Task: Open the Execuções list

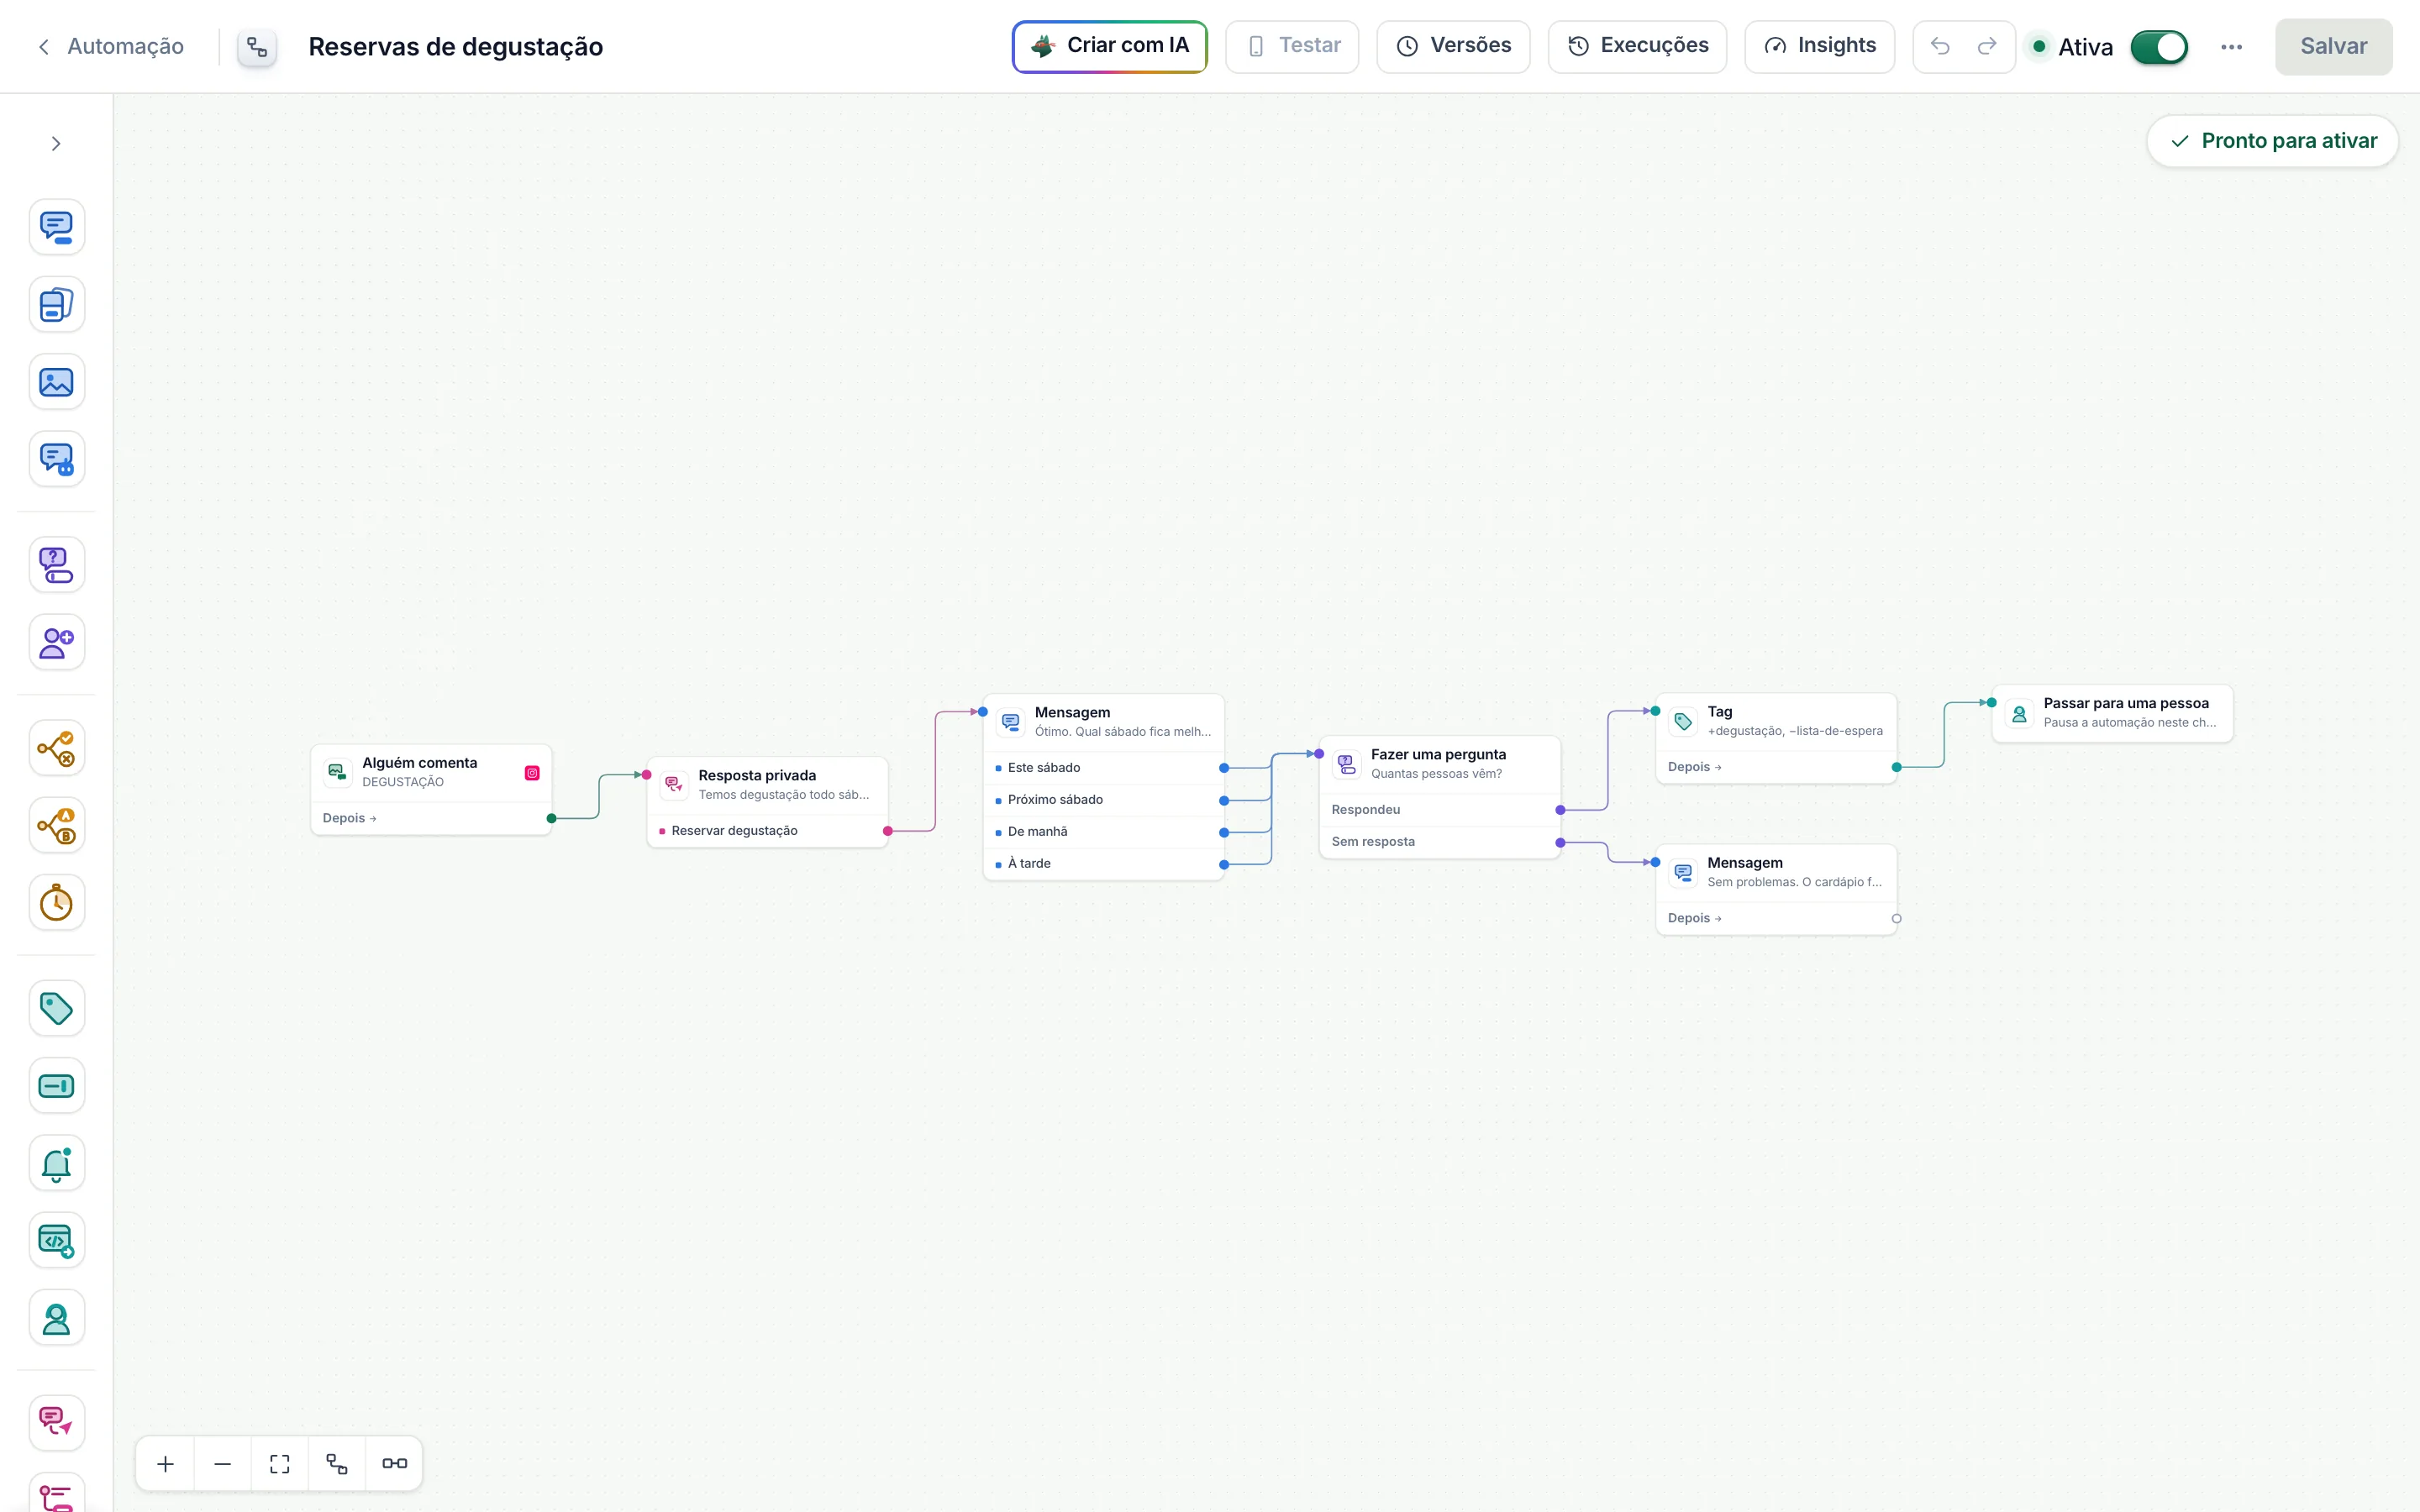Action: click(1637, 47)
